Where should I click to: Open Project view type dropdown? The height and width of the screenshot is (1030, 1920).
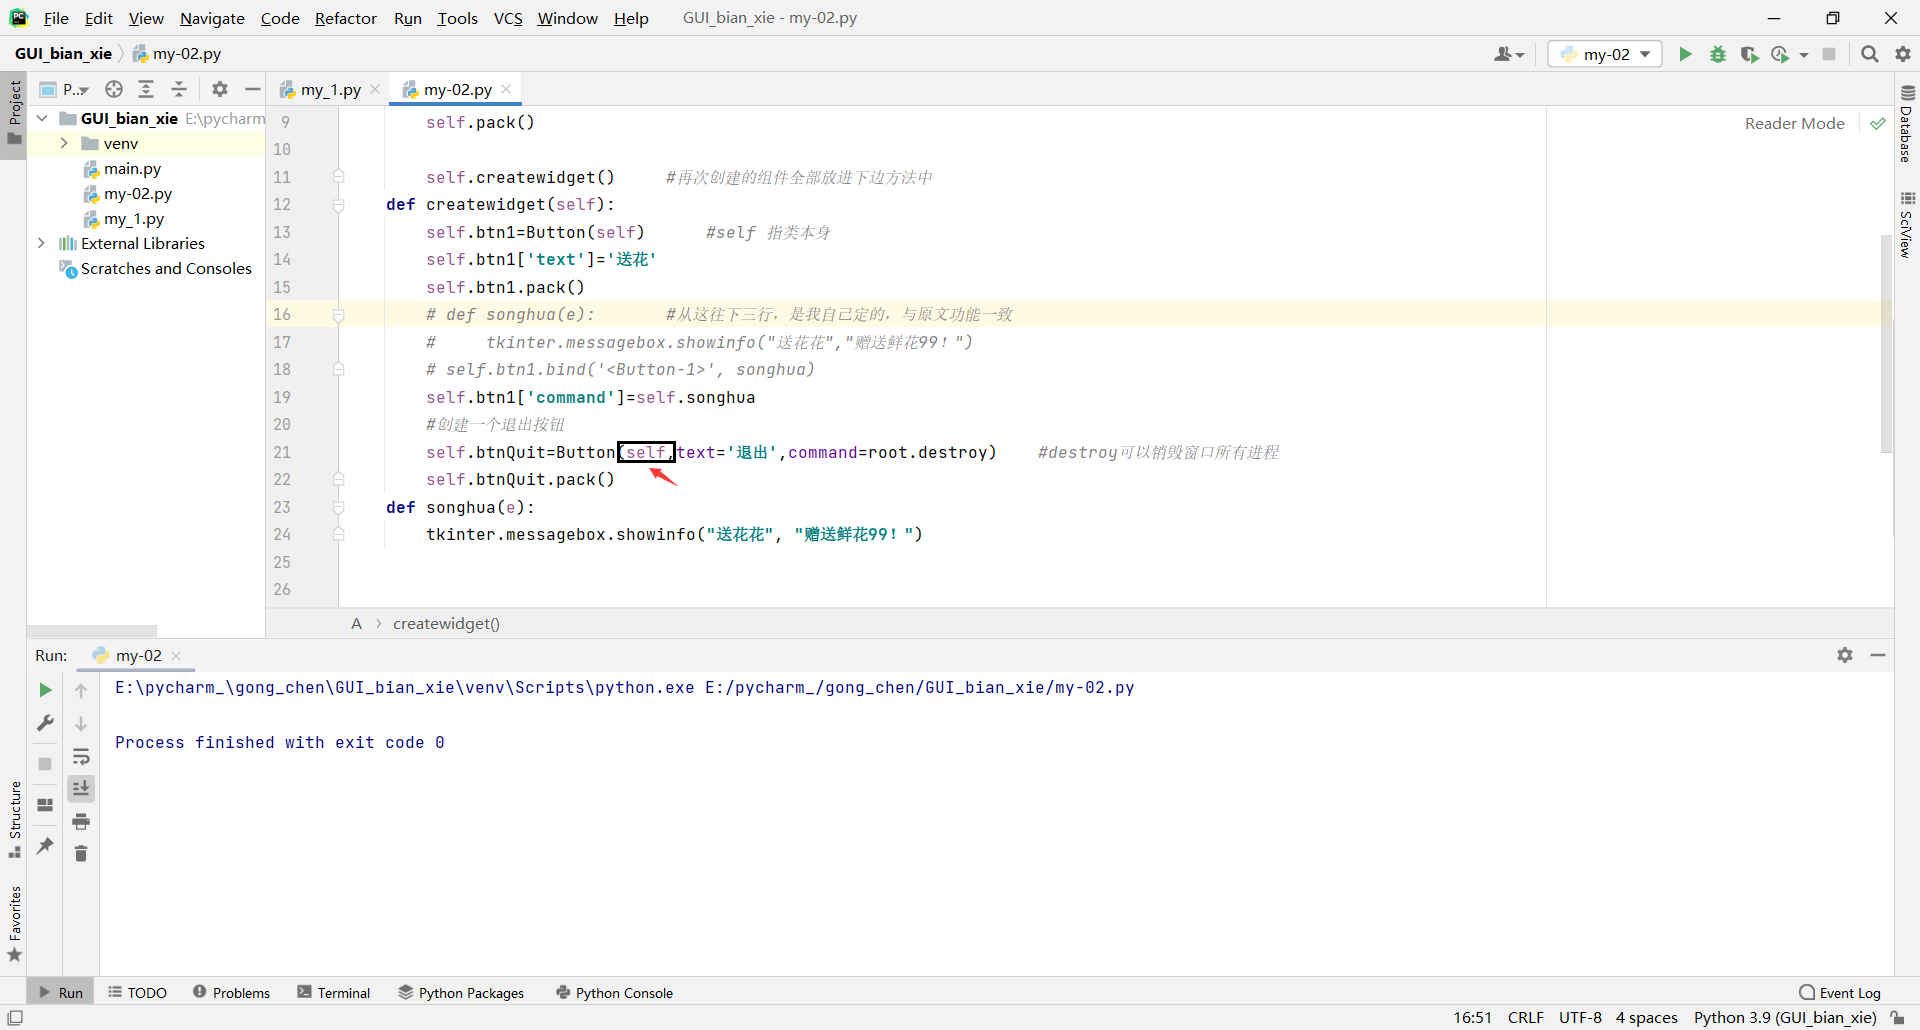click(x=65, y=89)
